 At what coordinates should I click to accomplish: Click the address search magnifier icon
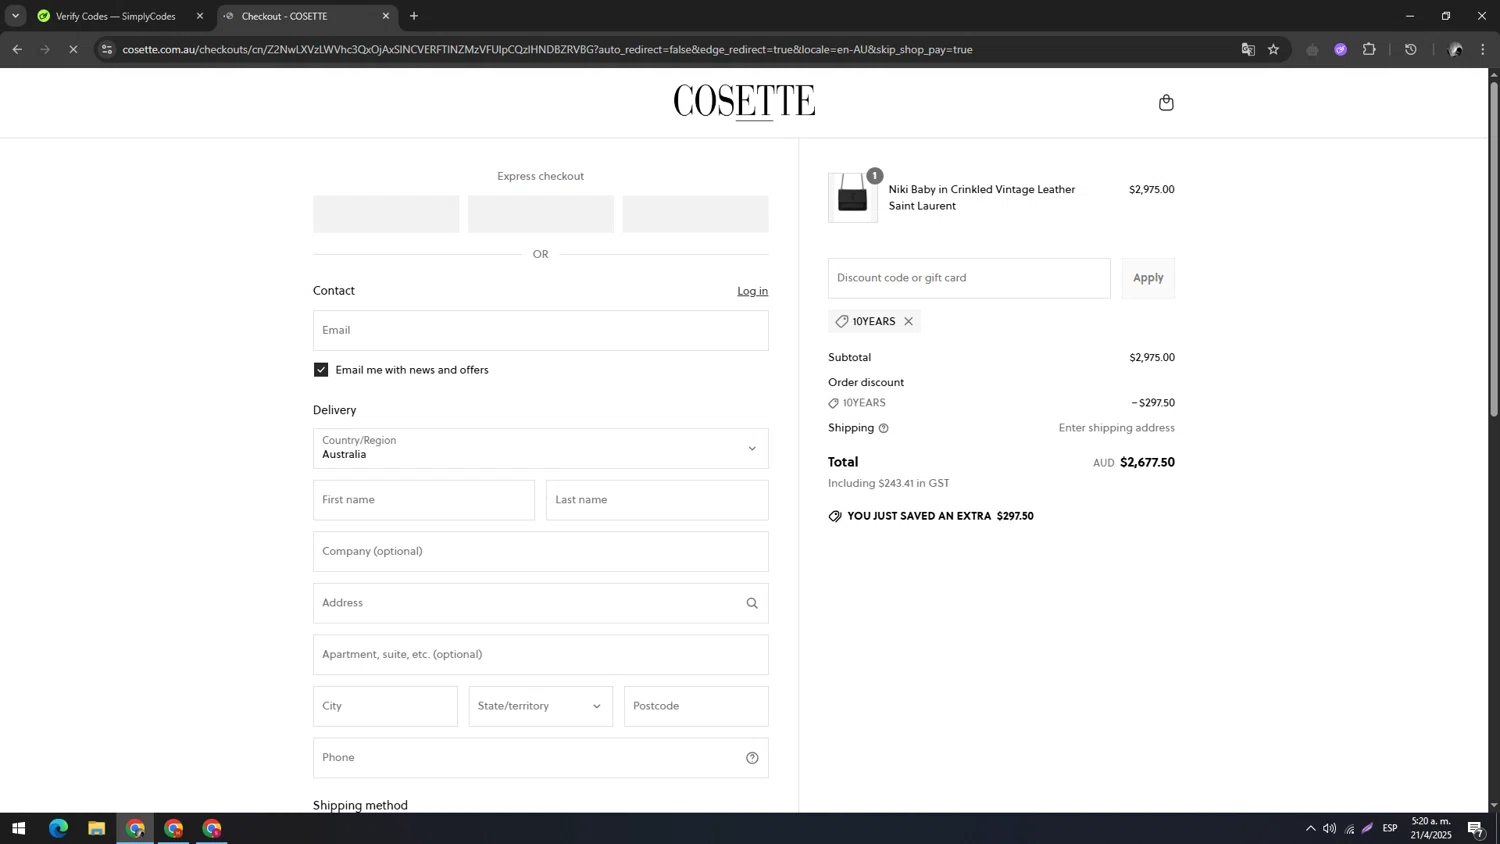tap(752, 603)
